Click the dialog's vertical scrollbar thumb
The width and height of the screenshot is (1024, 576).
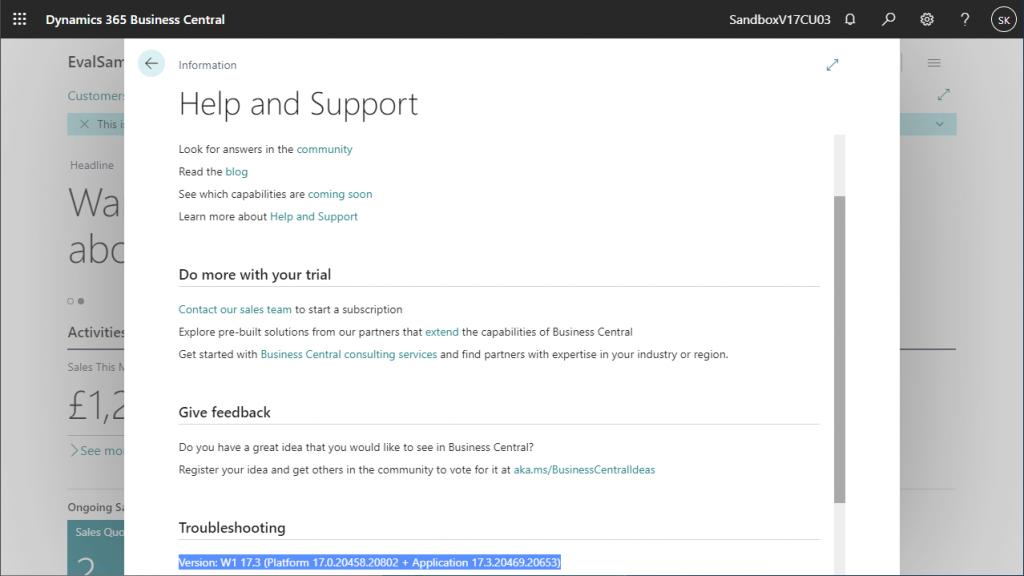[x=839, y=349]
